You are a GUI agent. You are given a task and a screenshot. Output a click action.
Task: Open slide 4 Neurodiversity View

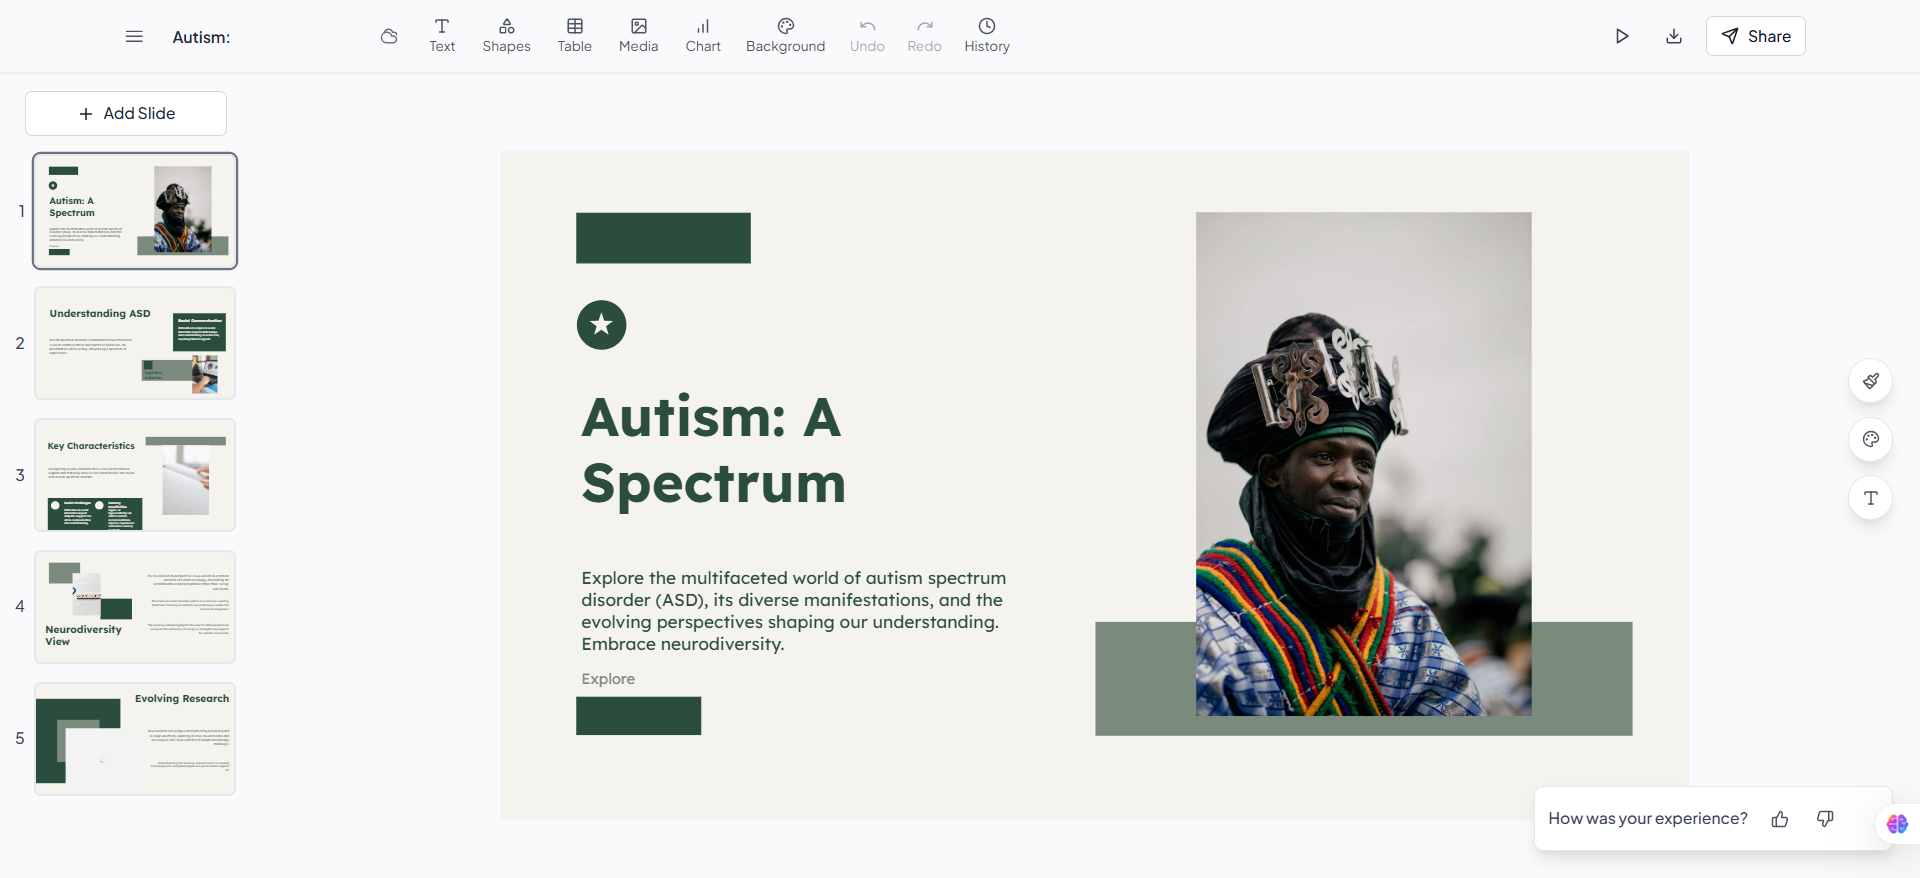click(x=135, y=607)
